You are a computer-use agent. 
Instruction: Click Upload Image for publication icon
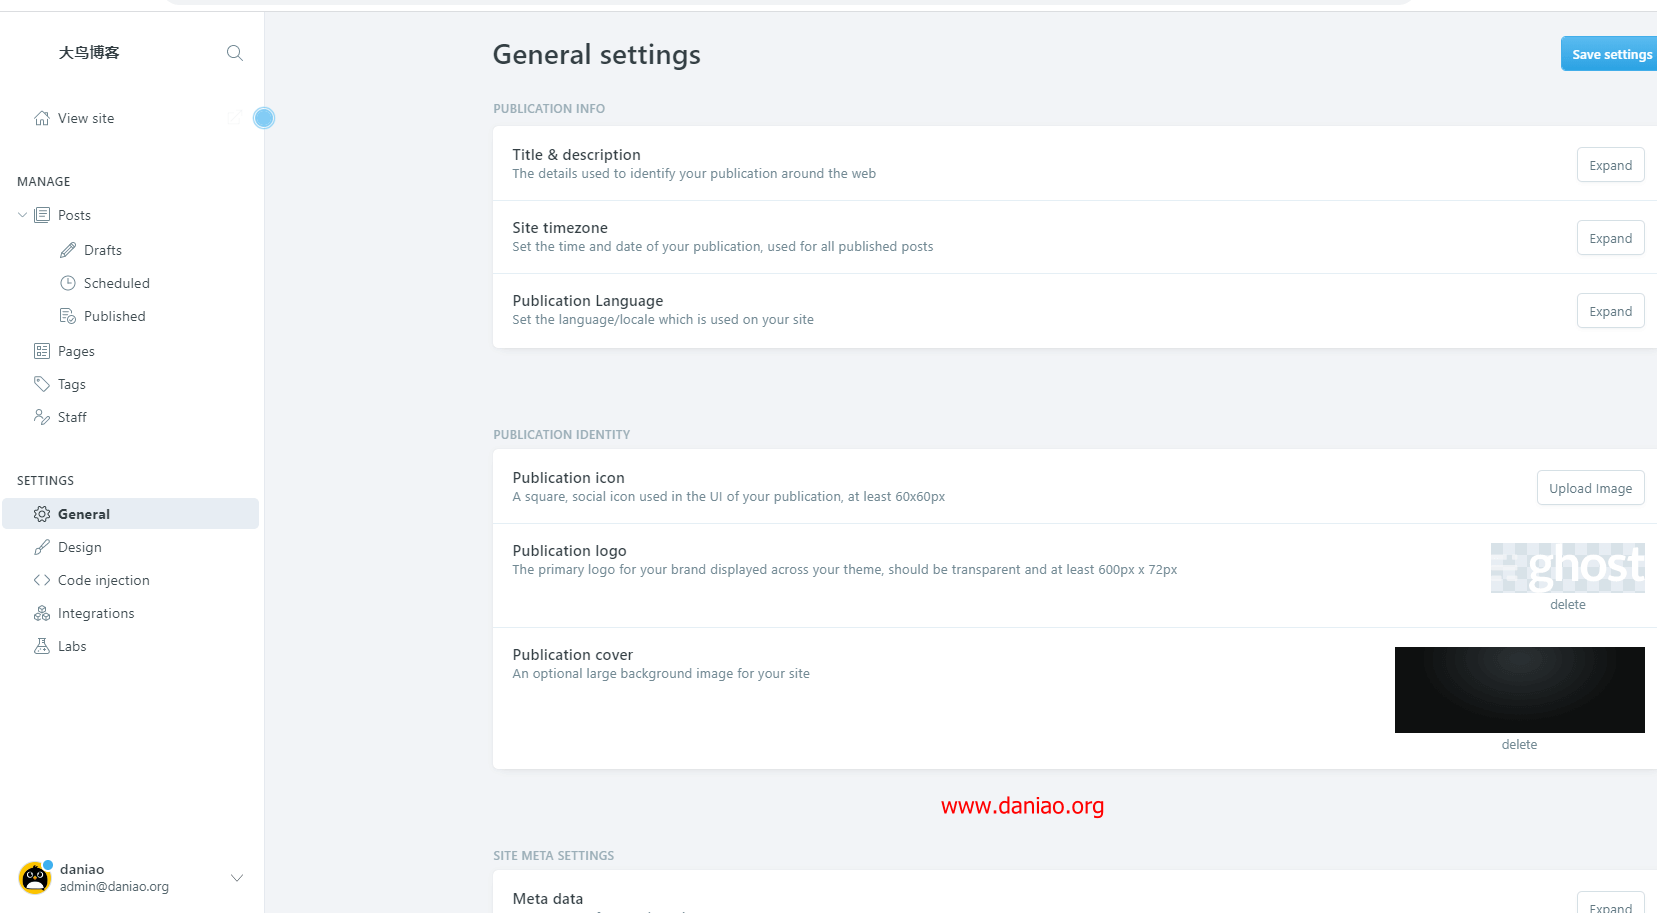coord(1590,488)
